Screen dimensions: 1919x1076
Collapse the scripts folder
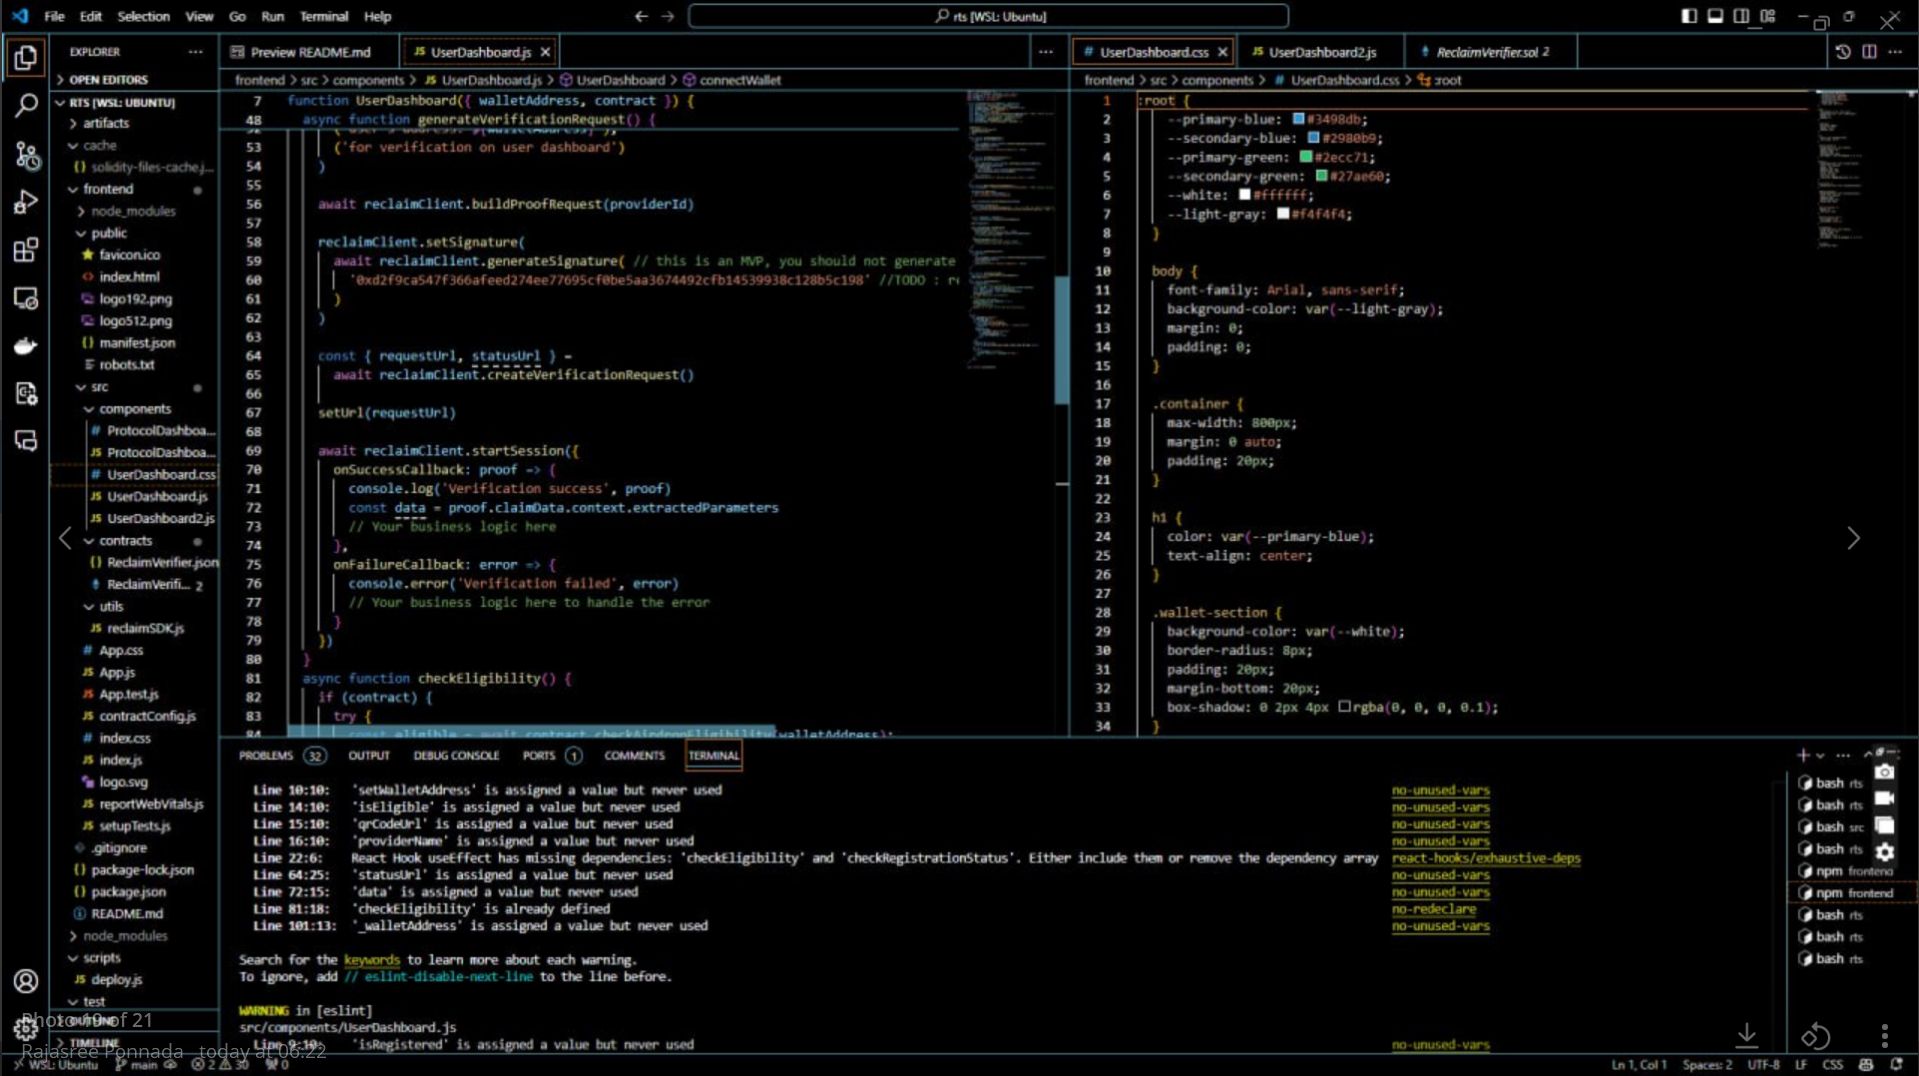tap(102, 958)
